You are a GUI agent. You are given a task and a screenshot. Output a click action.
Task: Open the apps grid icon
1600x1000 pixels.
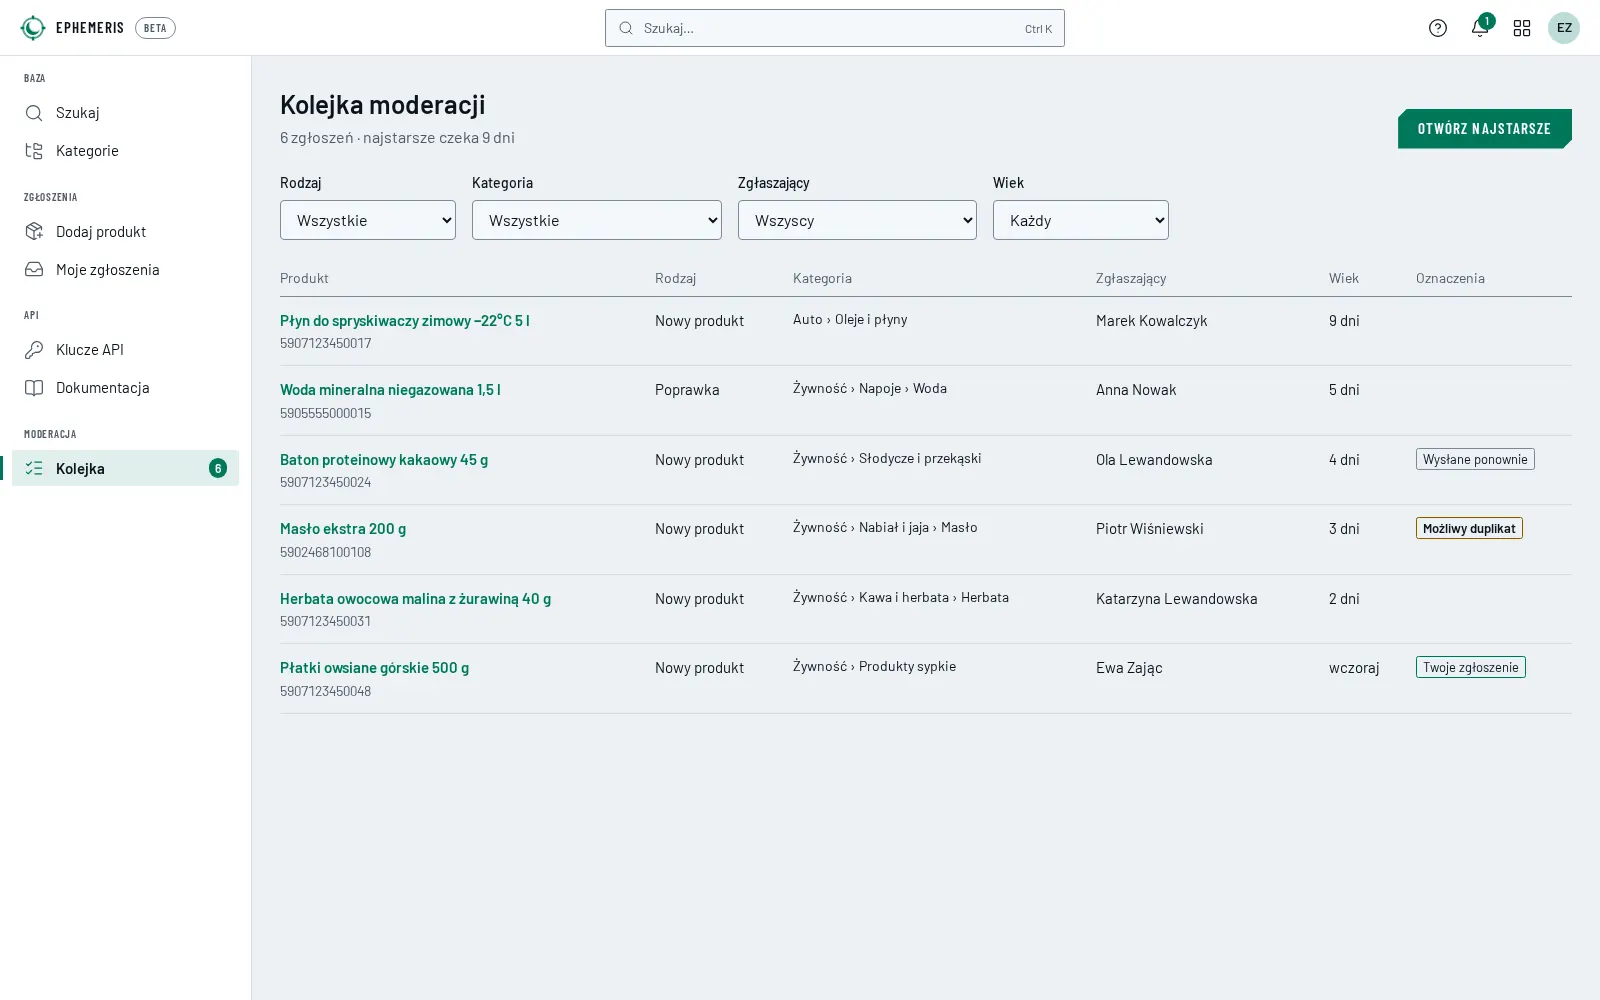(x=1522, y=28)
